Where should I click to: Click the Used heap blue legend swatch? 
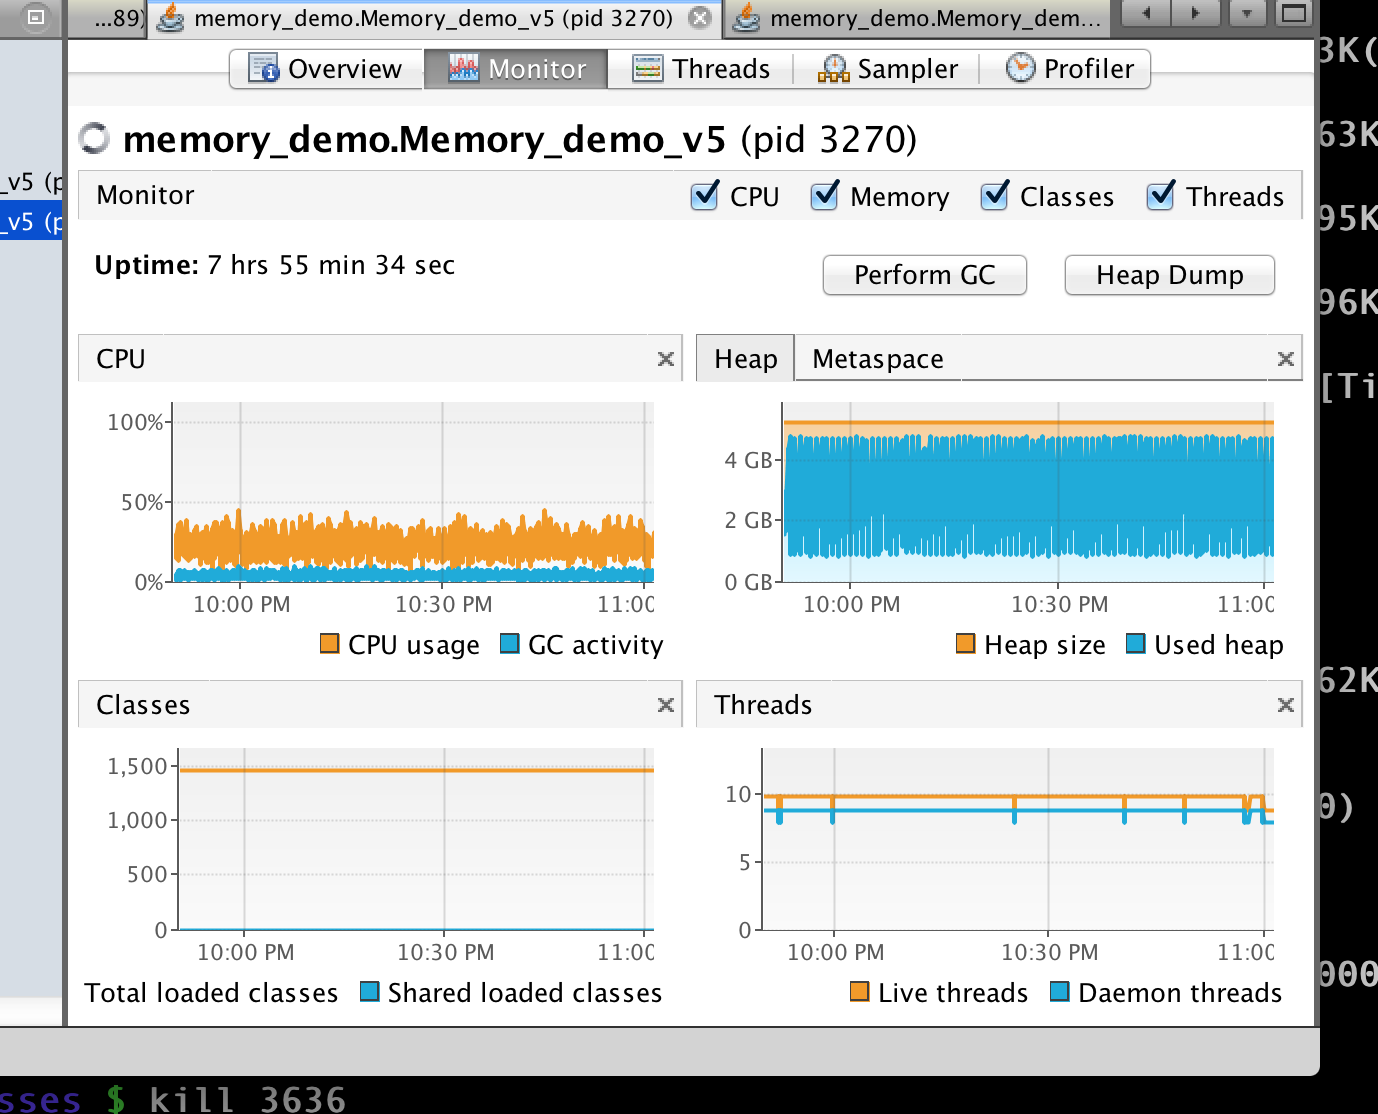click(1136, 643)
